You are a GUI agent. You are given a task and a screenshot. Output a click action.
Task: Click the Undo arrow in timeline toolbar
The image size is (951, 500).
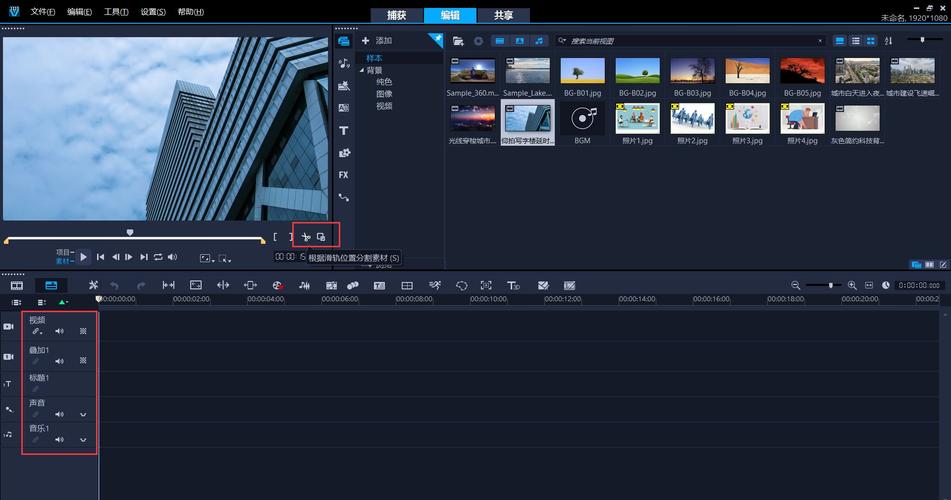point(115,285)
